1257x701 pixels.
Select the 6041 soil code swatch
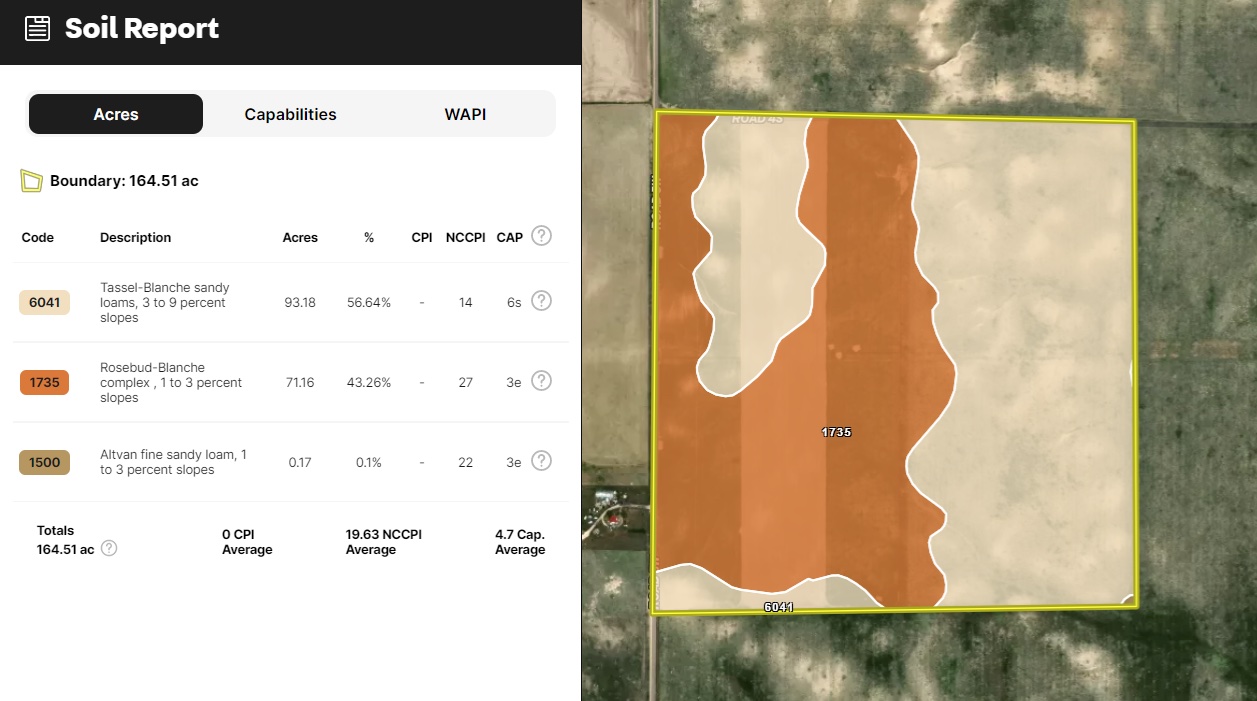click(x=44, y=302)
